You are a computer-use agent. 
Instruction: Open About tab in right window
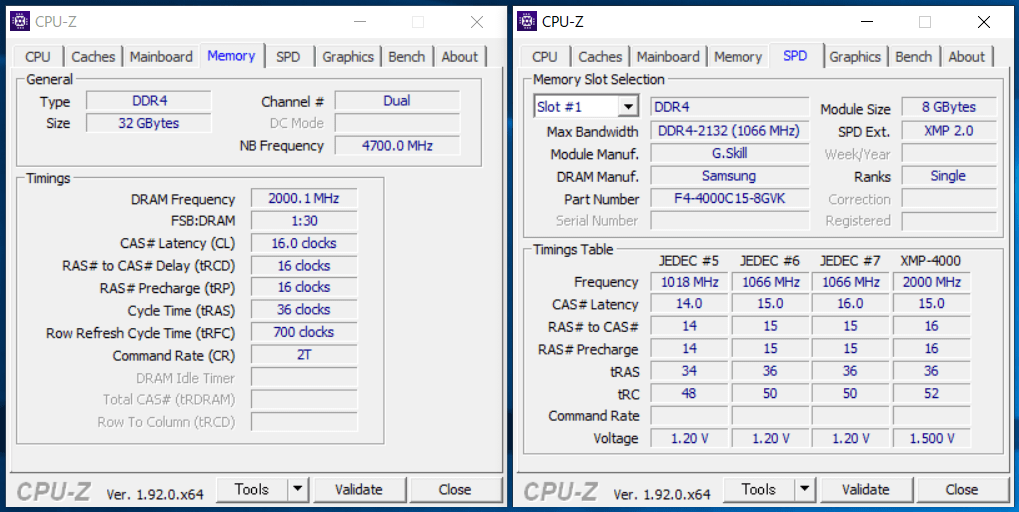966,57
